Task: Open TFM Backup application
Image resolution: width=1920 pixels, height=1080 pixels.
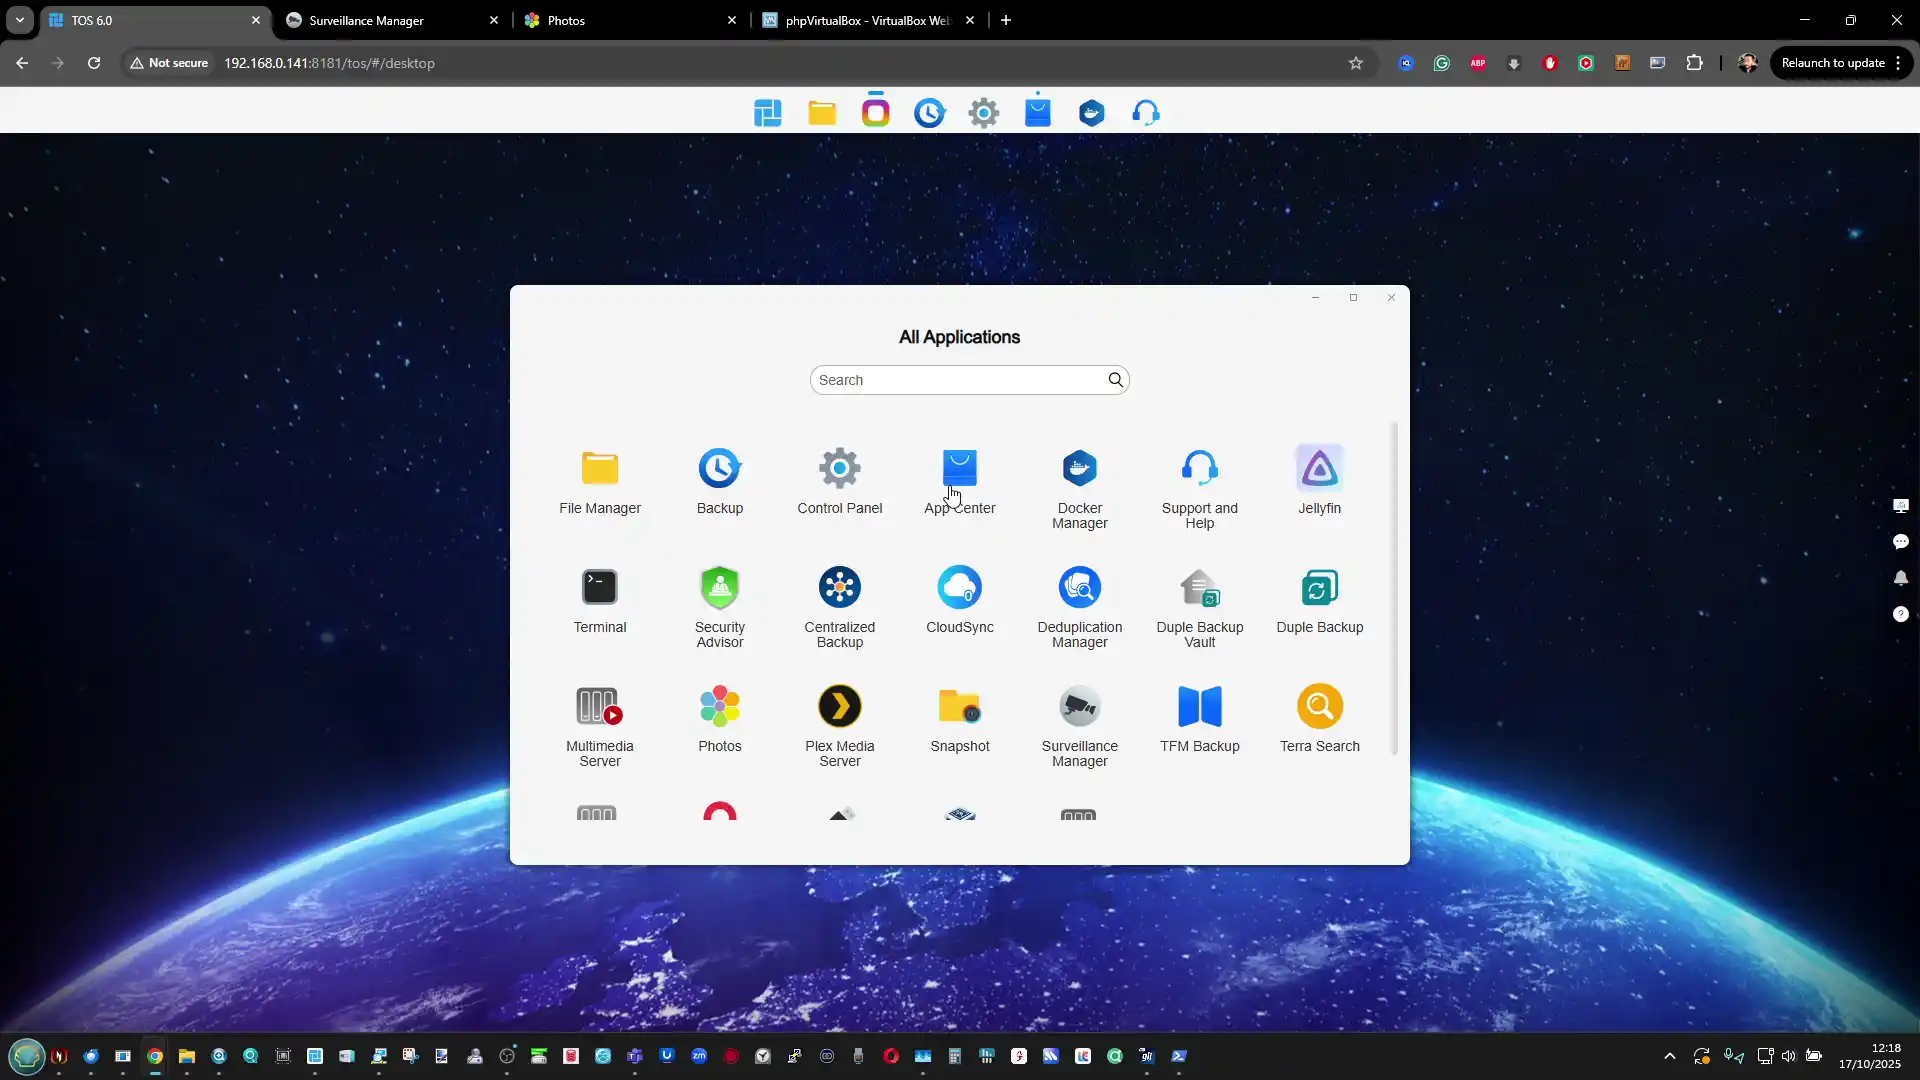Action: tap(1199, 707)
